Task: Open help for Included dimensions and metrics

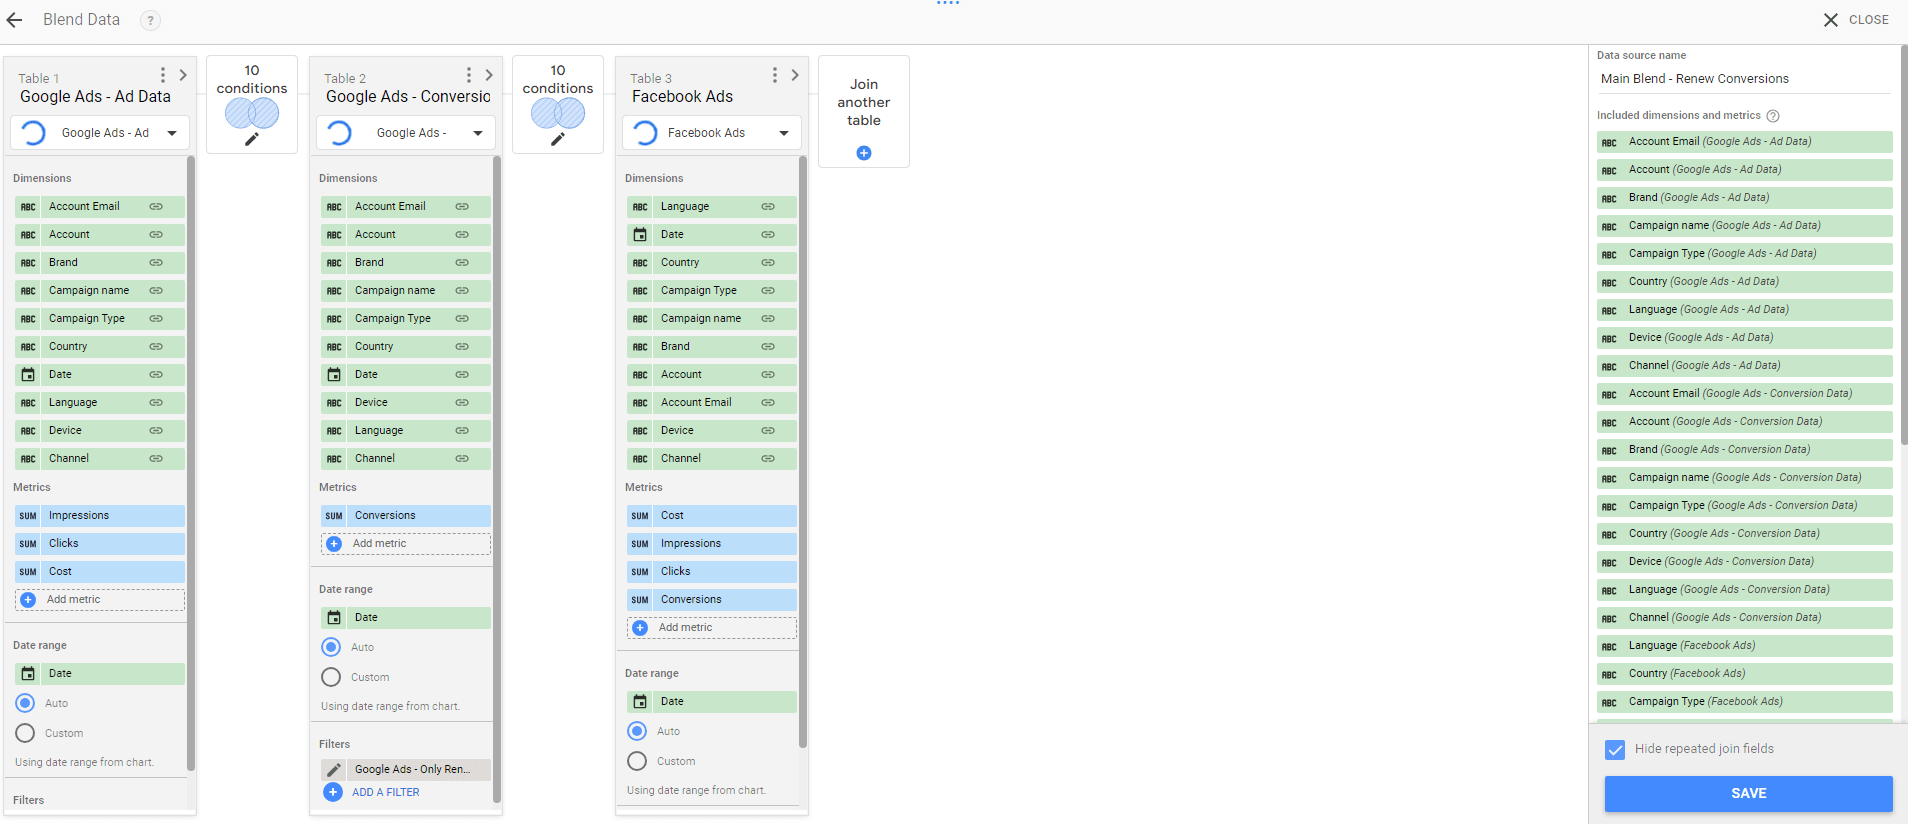Action: tap(1773, 116)
